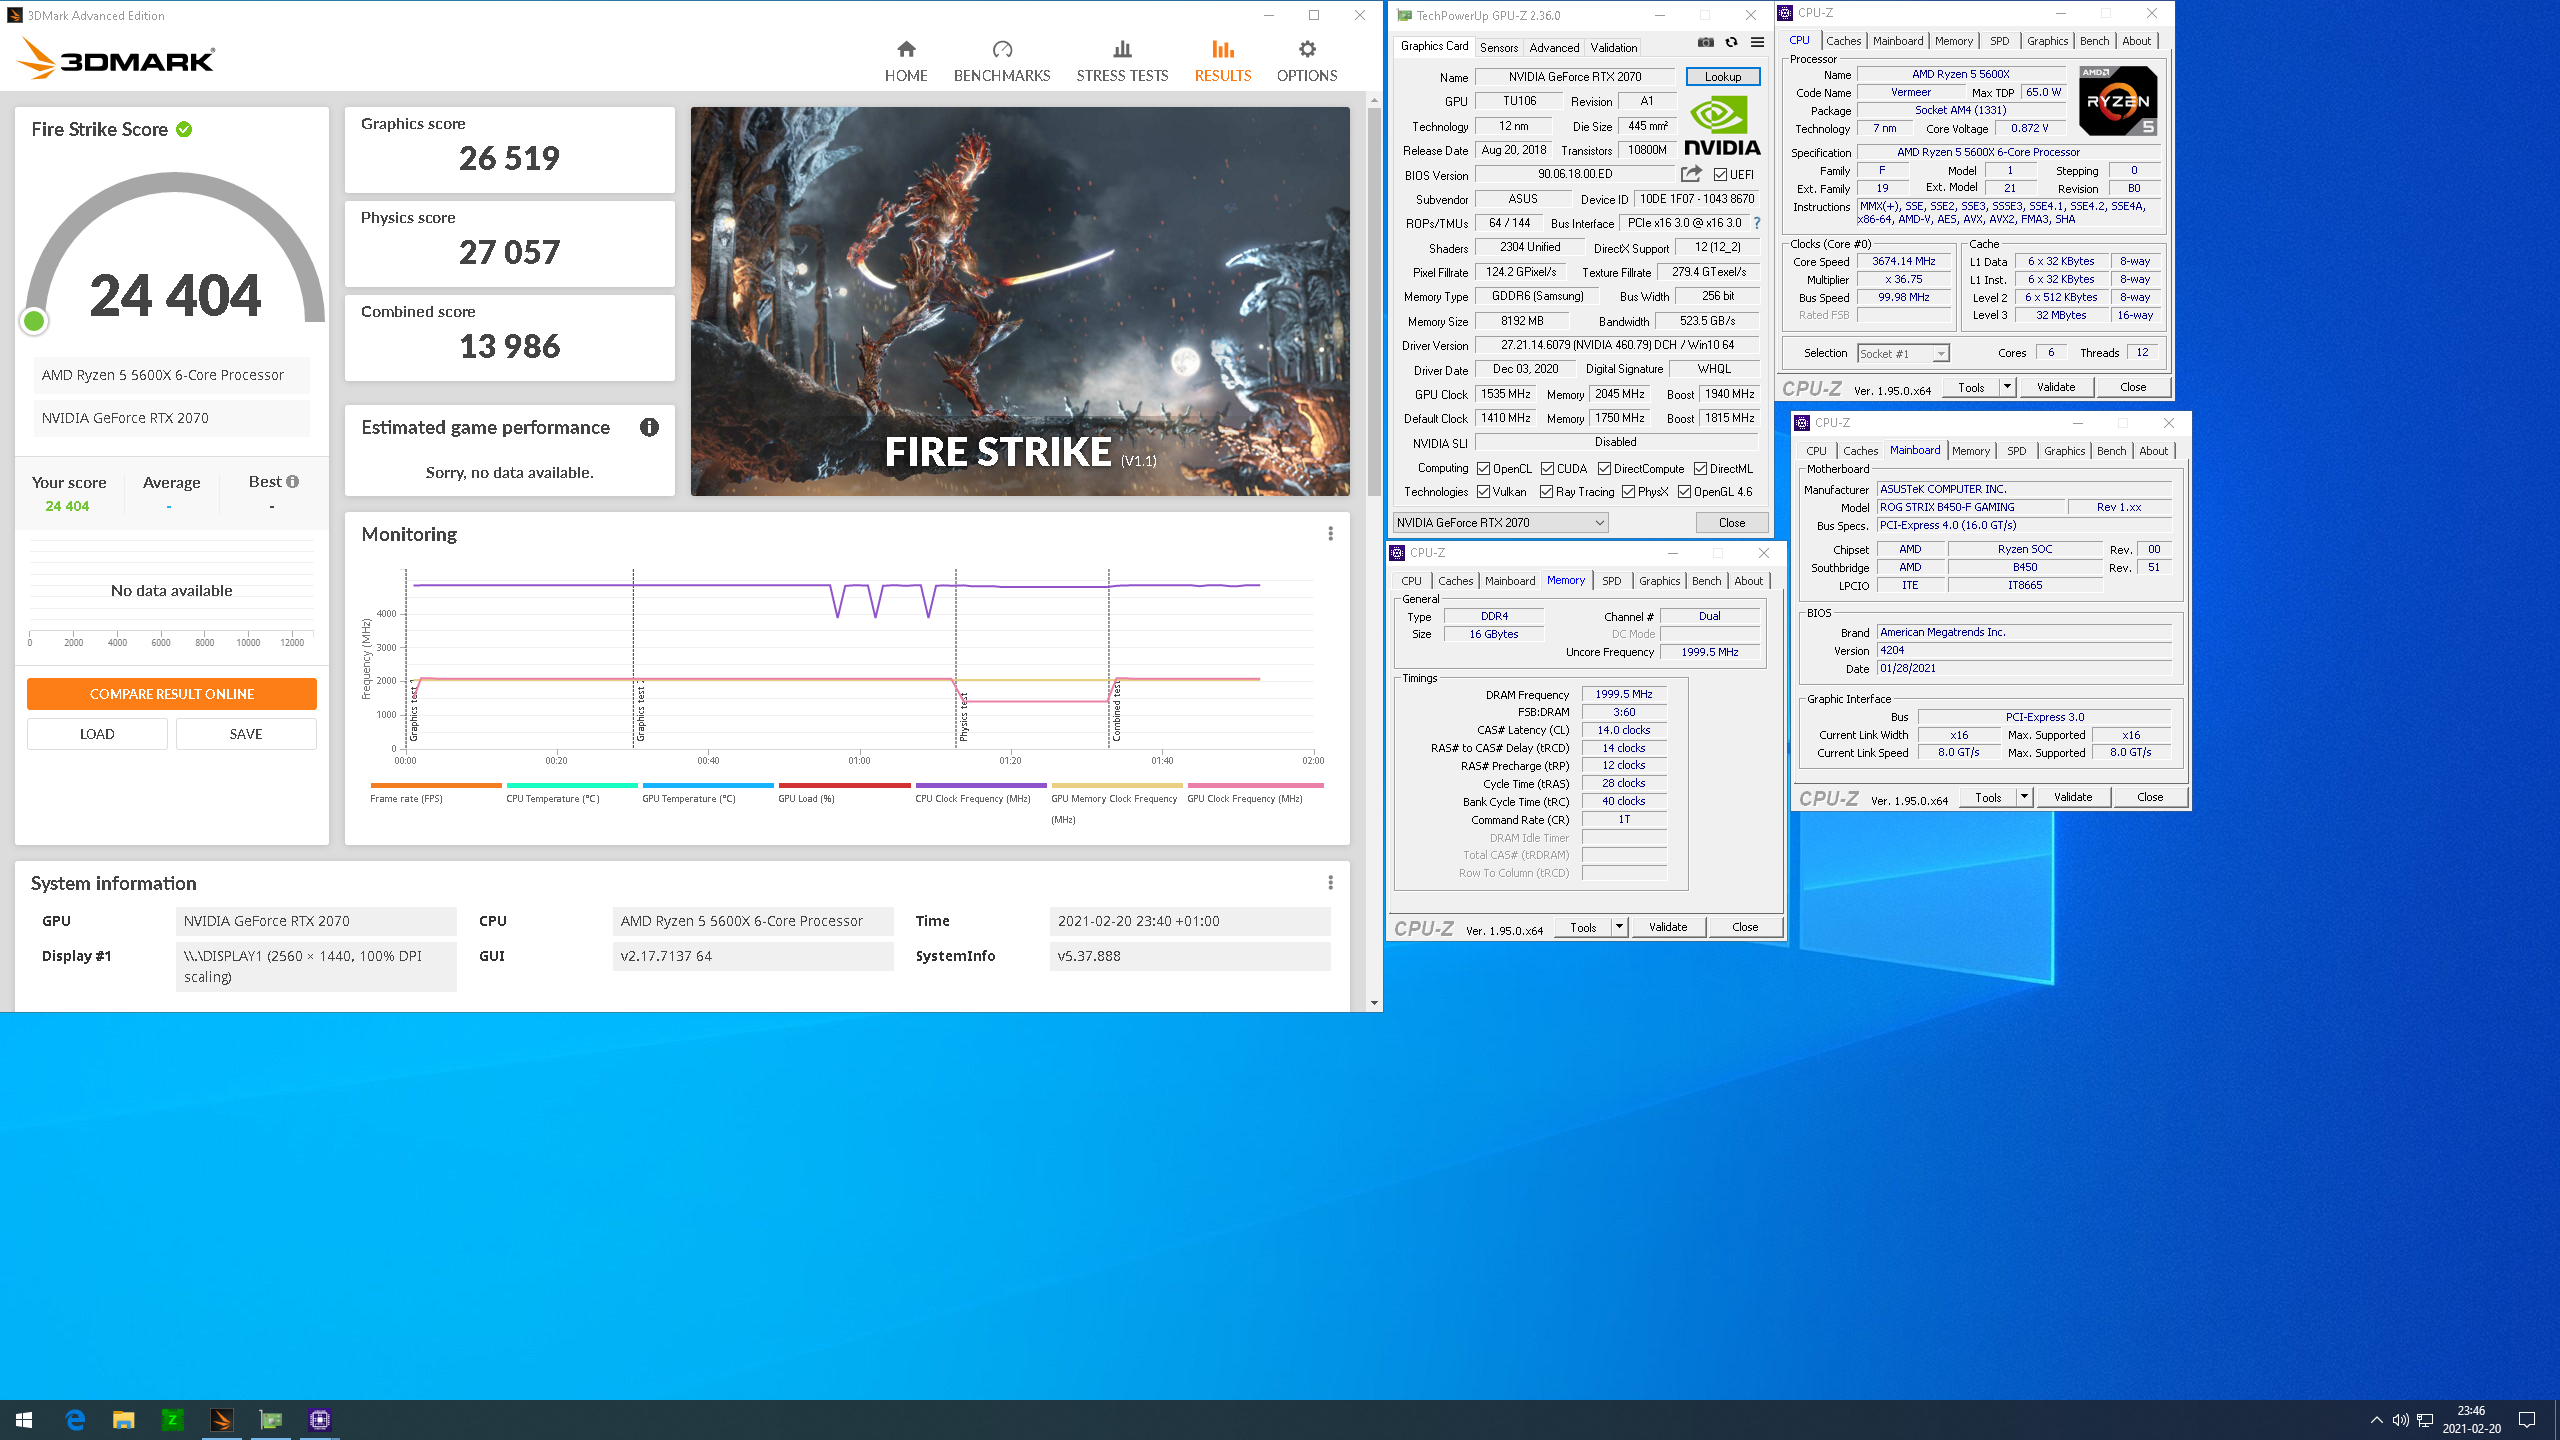The height and width of the screenshot is (1440, 2560).
Task: Open the BENCHMARKS gauge icon
Action: pos(1002,49)
